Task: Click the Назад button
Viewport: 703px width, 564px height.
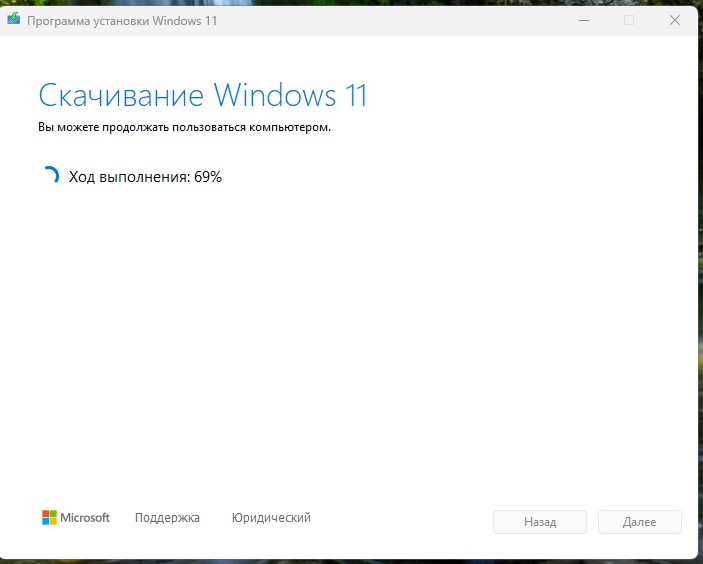Action: (540, 522)
